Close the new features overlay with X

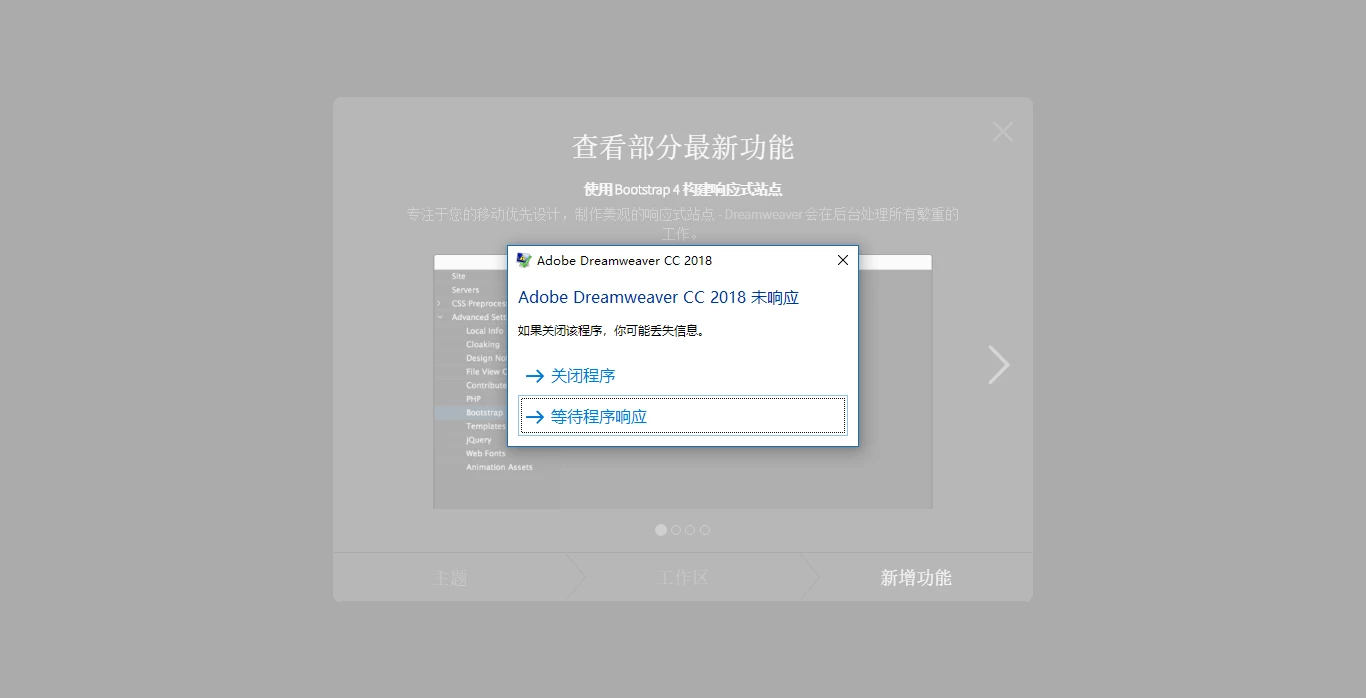pyautogui.click(x=1003, y=132)
